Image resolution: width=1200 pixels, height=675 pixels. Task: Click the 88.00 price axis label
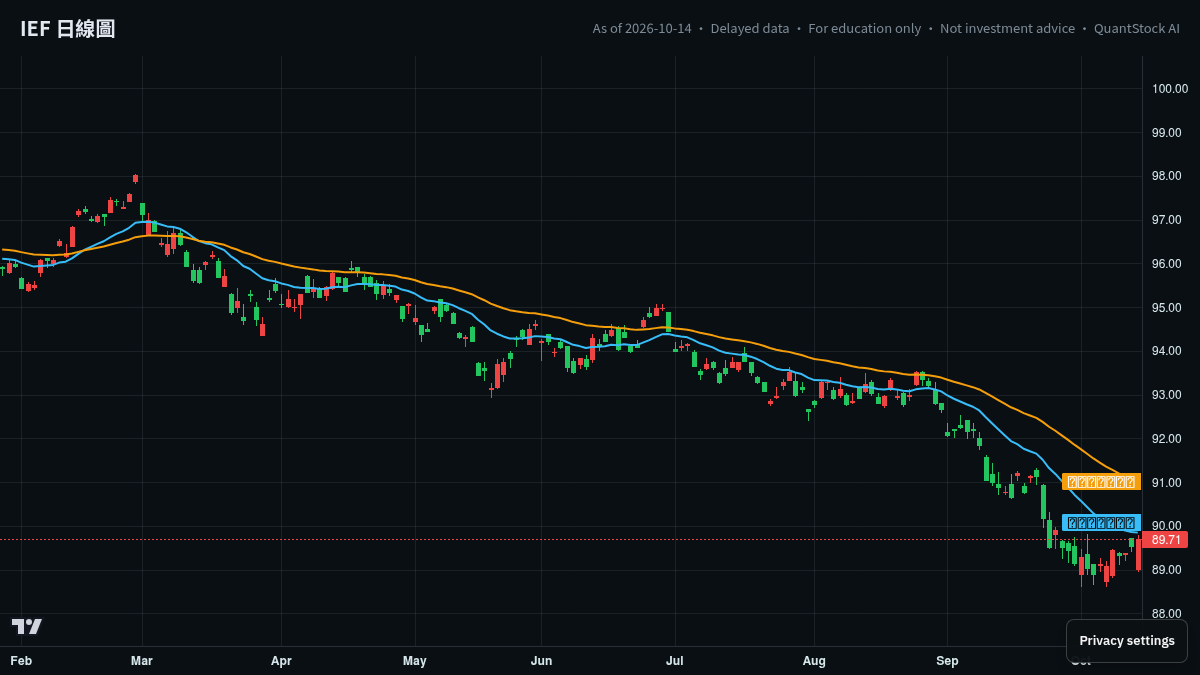[x=1167, y=614]
